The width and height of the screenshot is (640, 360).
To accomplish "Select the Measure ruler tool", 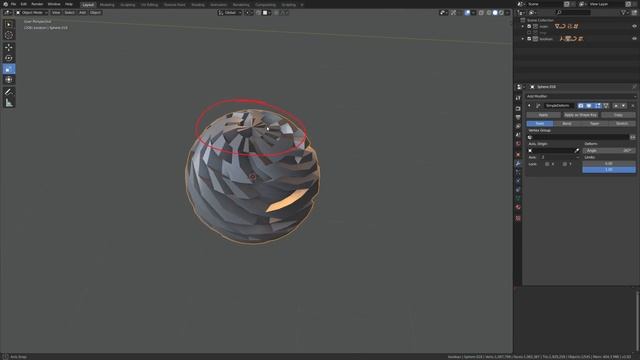I will [9, 103].
